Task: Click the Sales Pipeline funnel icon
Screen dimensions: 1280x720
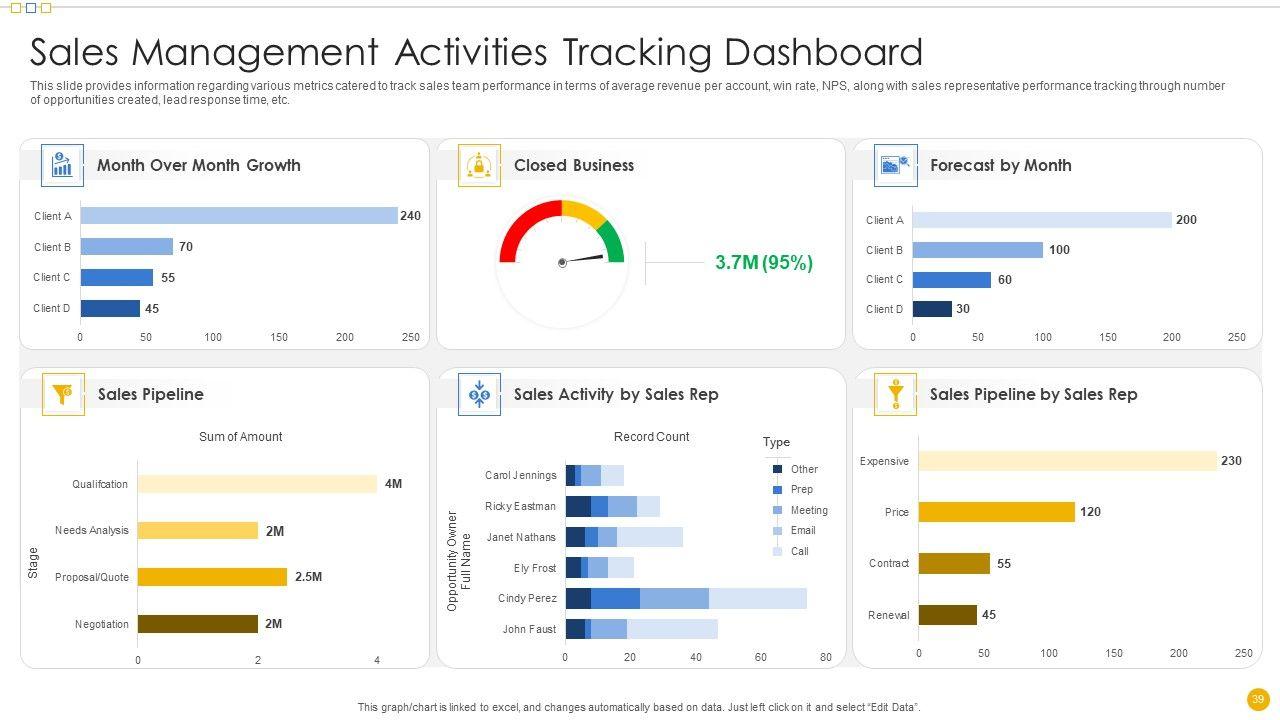Action: click(63, 394)
